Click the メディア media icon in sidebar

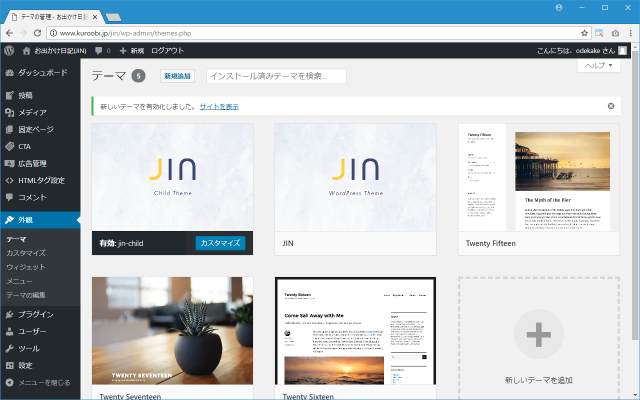tap(10, 113)
